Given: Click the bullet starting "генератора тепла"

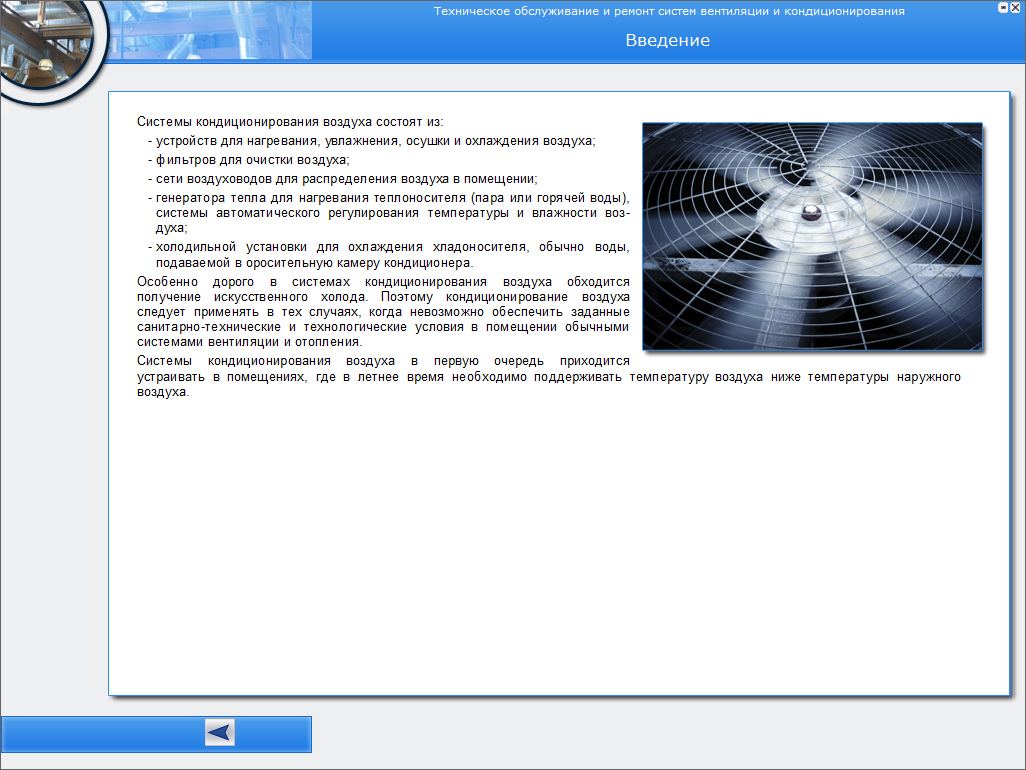Looking at the screenshot, I should click(x=391, y=213).
